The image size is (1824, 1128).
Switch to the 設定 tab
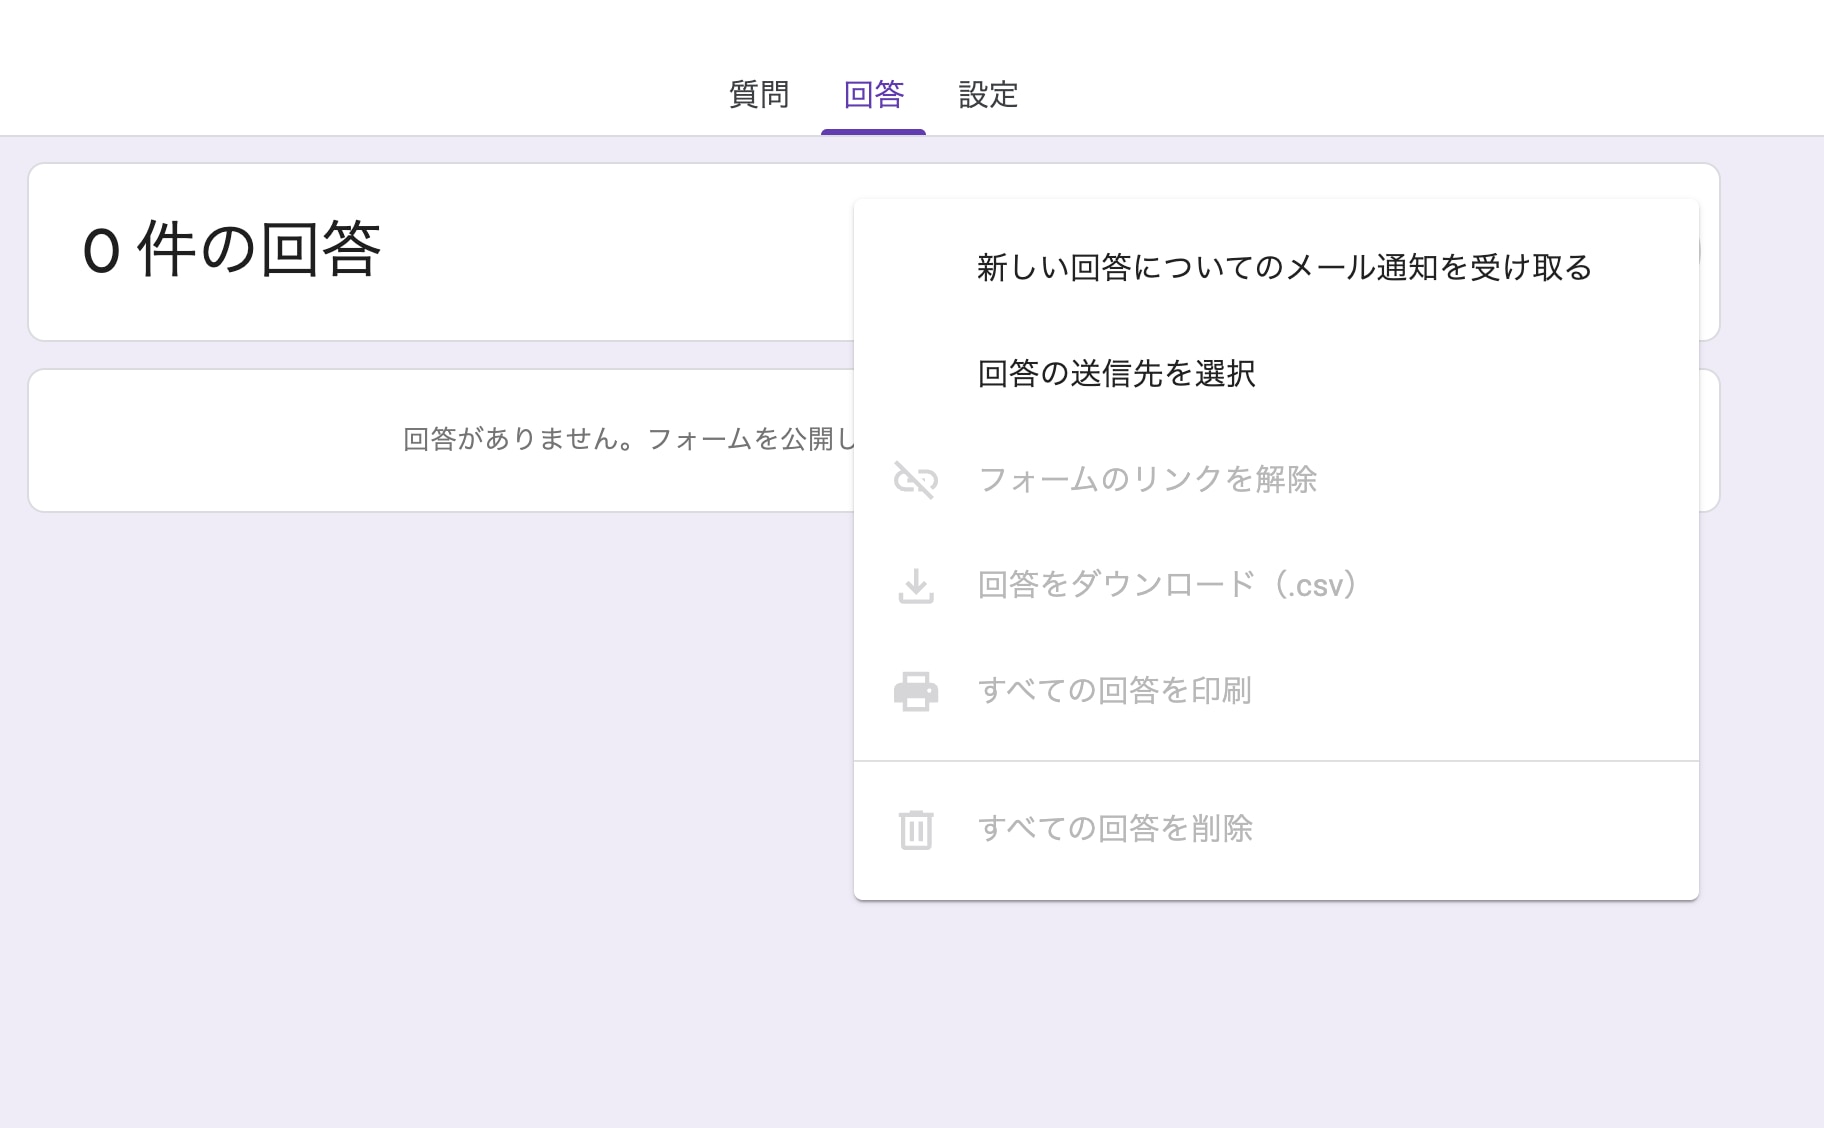[x=988, y=94]
